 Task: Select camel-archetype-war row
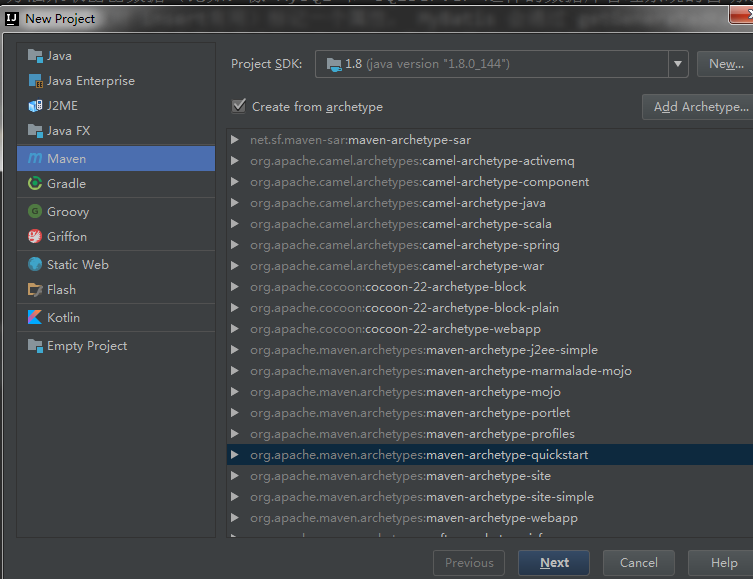coord(490,265)
